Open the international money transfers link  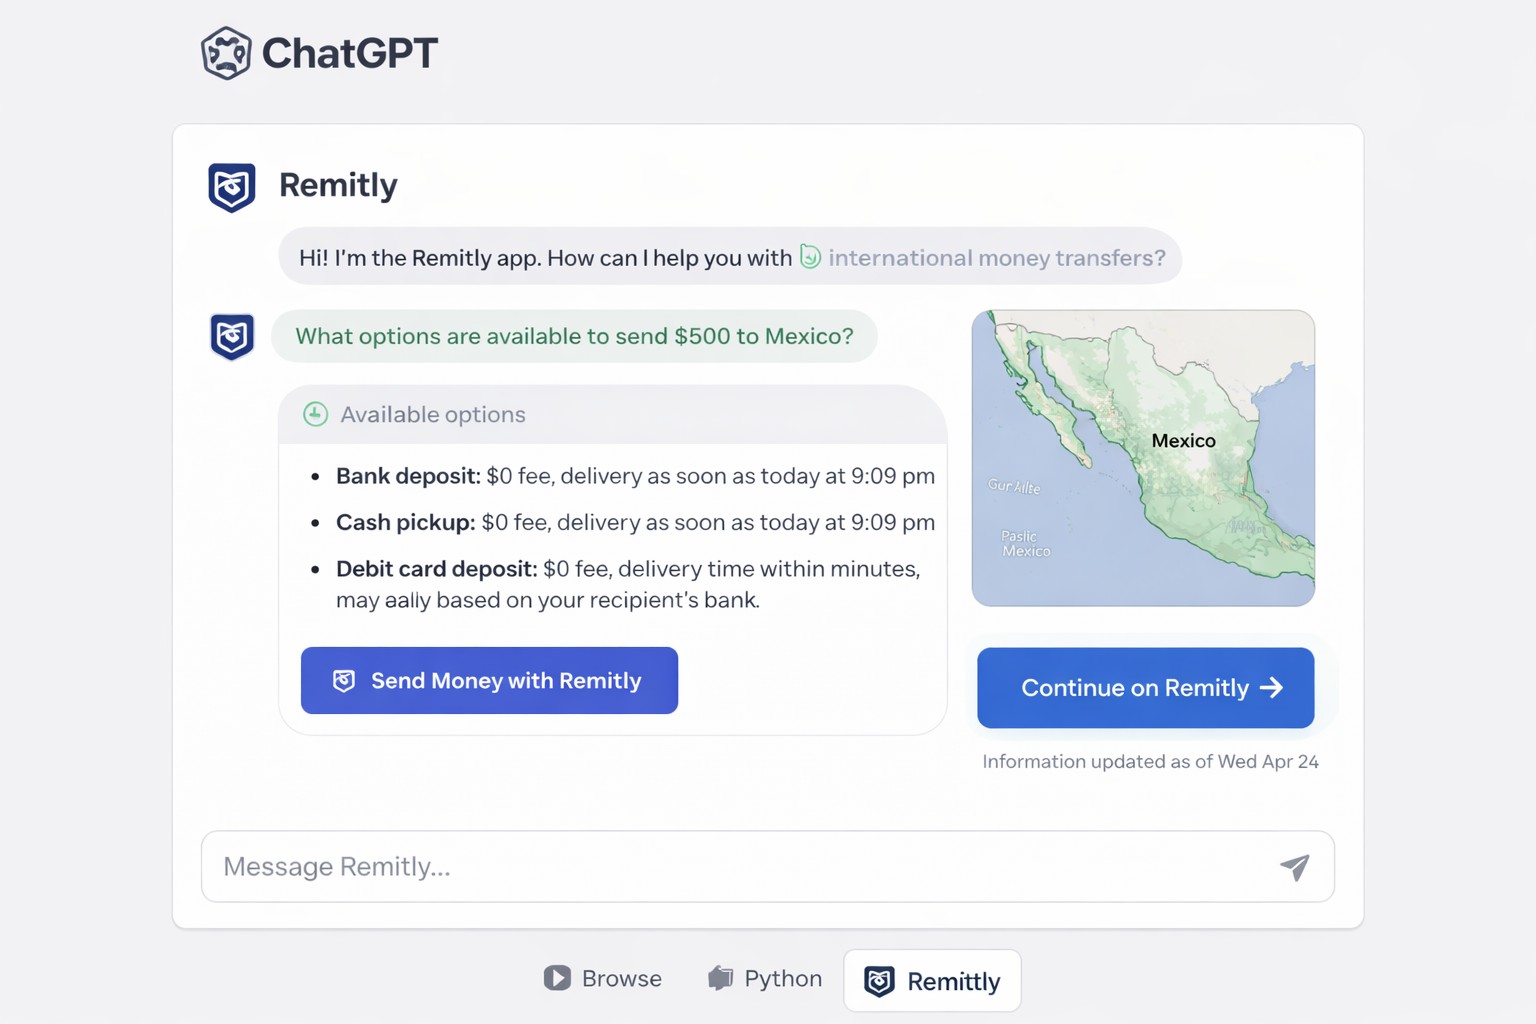pyautogui.click(x=996, y=258)
